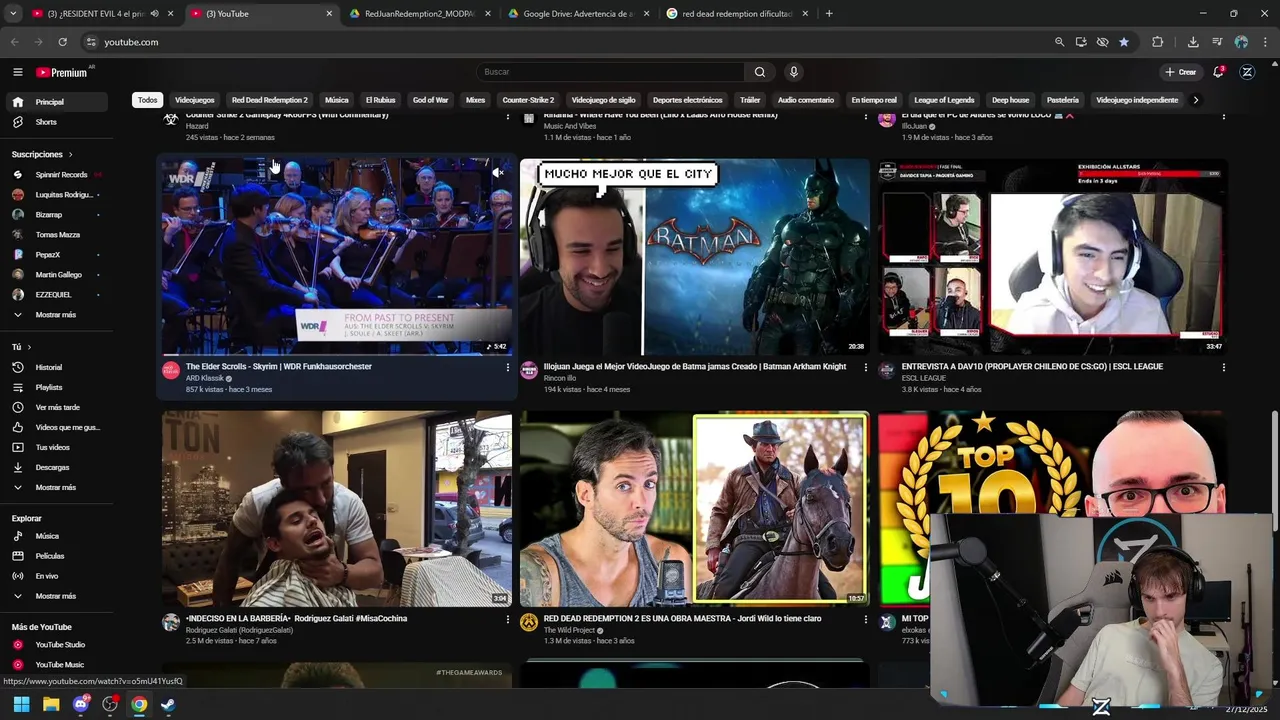
Task: Select Red Dead Redemption 2 chip
Action: click(x=269, y=100)
